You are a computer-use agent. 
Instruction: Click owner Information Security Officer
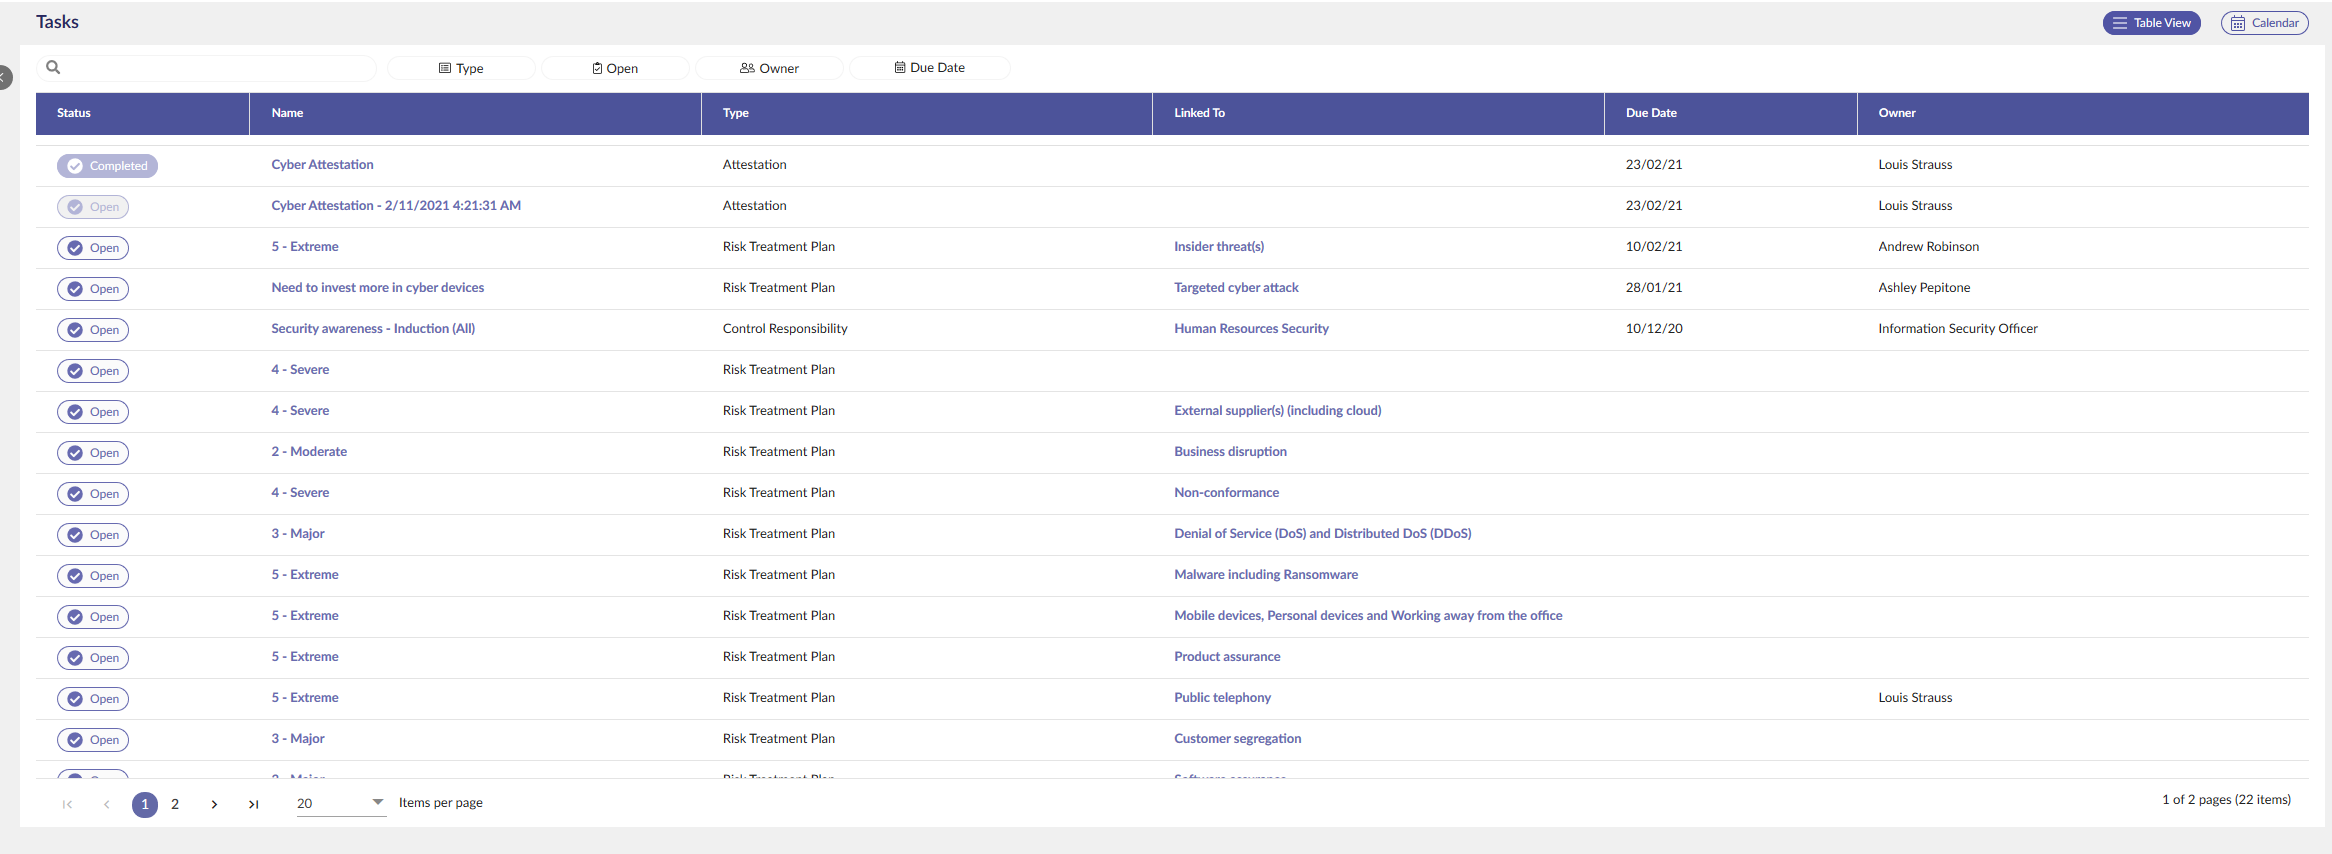(1957, 329)
